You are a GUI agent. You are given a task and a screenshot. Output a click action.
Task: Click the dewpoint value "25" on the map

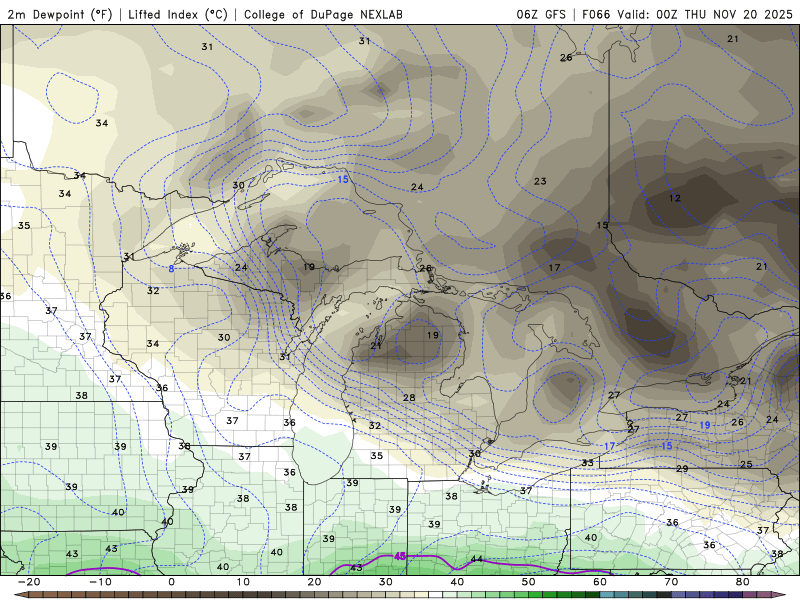[746, 464]
